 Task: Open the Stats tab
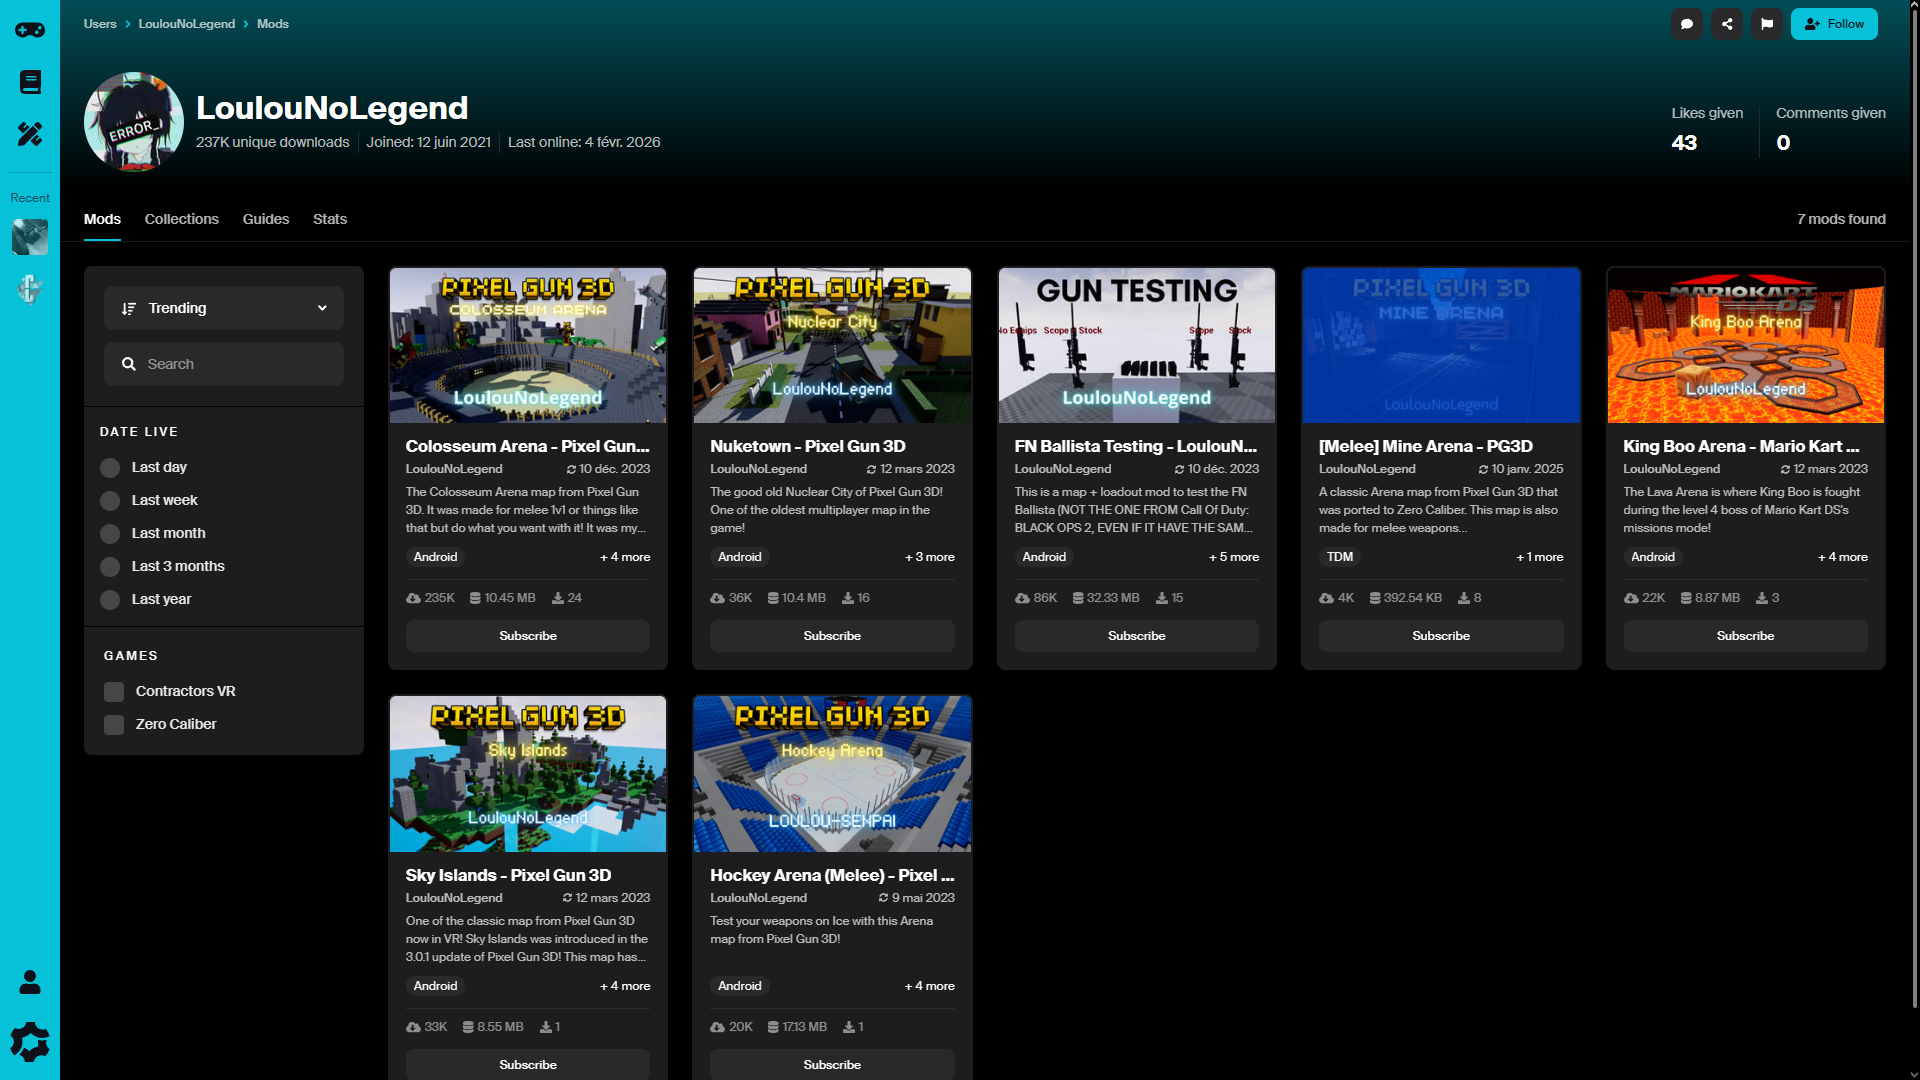coord(329,219)
